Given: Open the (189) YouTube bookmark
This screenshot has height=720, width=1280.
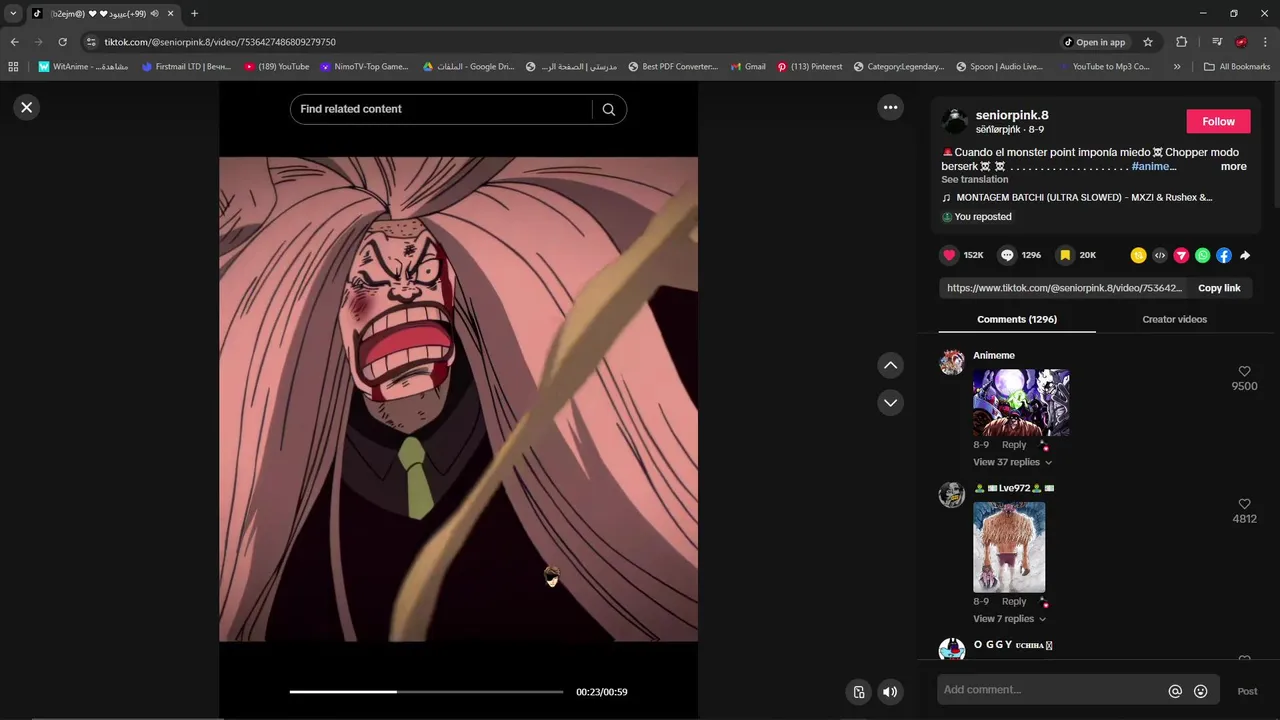Looking at the screenshot, I should click(x=277, y=67).
